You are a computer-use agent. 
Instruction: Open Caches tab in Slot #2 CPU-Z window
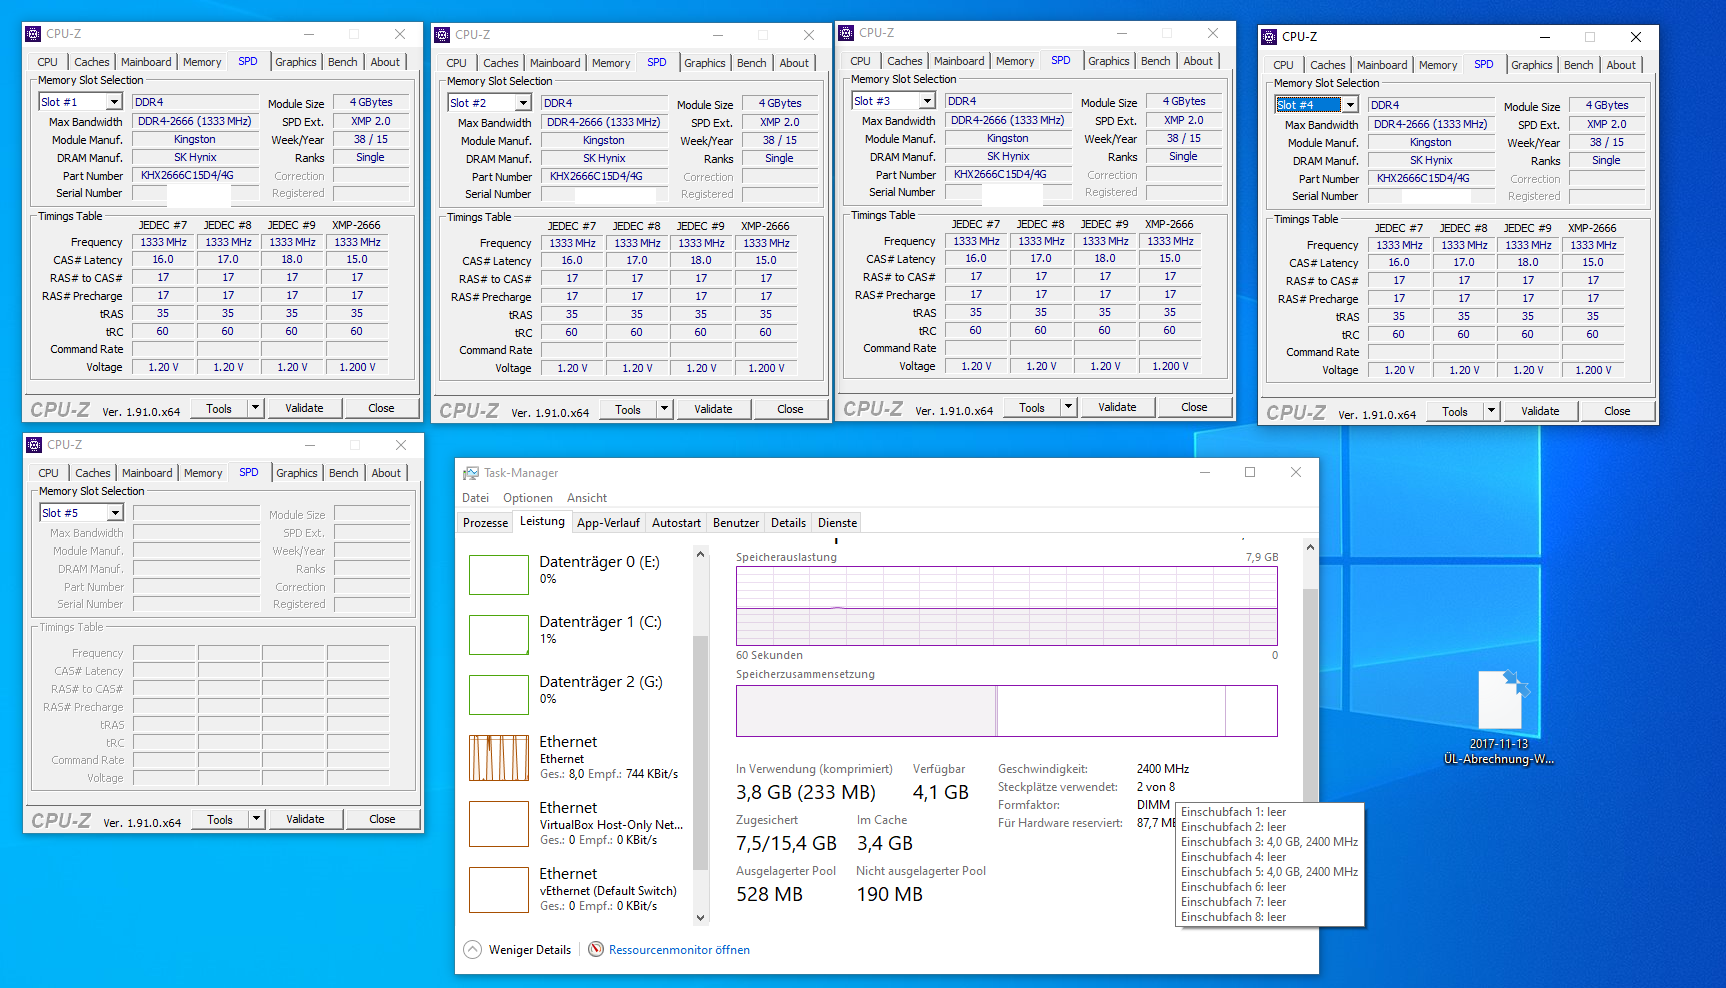pos(501,63)
